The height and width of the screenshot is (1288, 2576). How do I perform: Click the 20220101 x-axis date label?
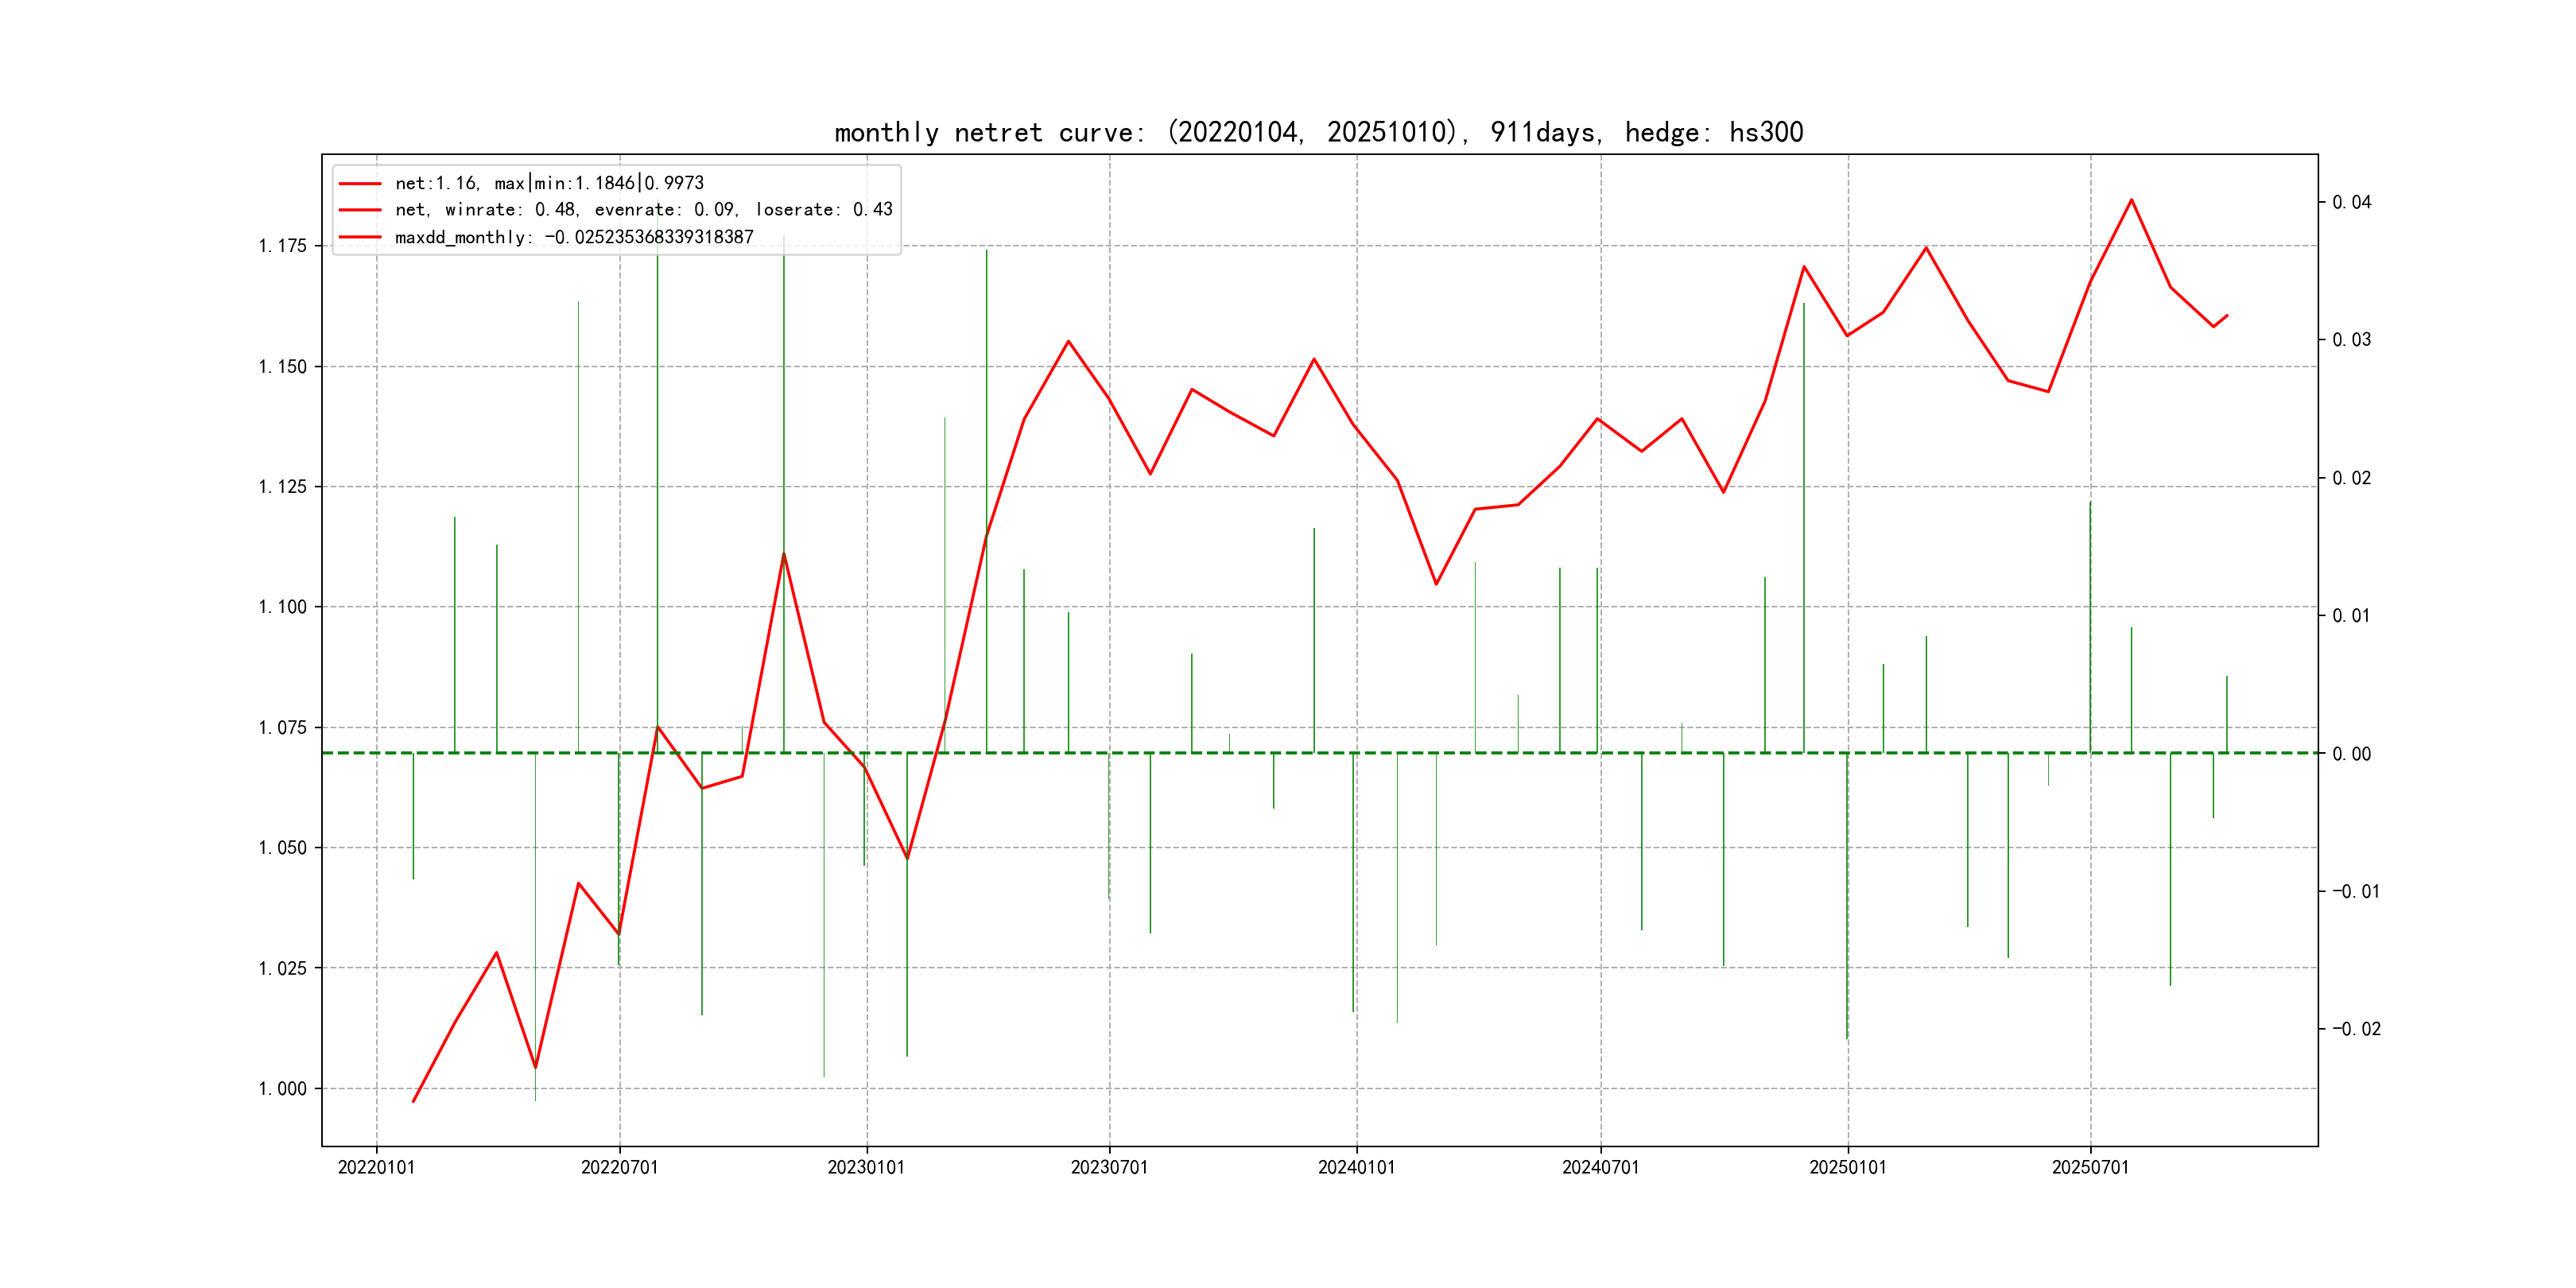click(376, 1167)
